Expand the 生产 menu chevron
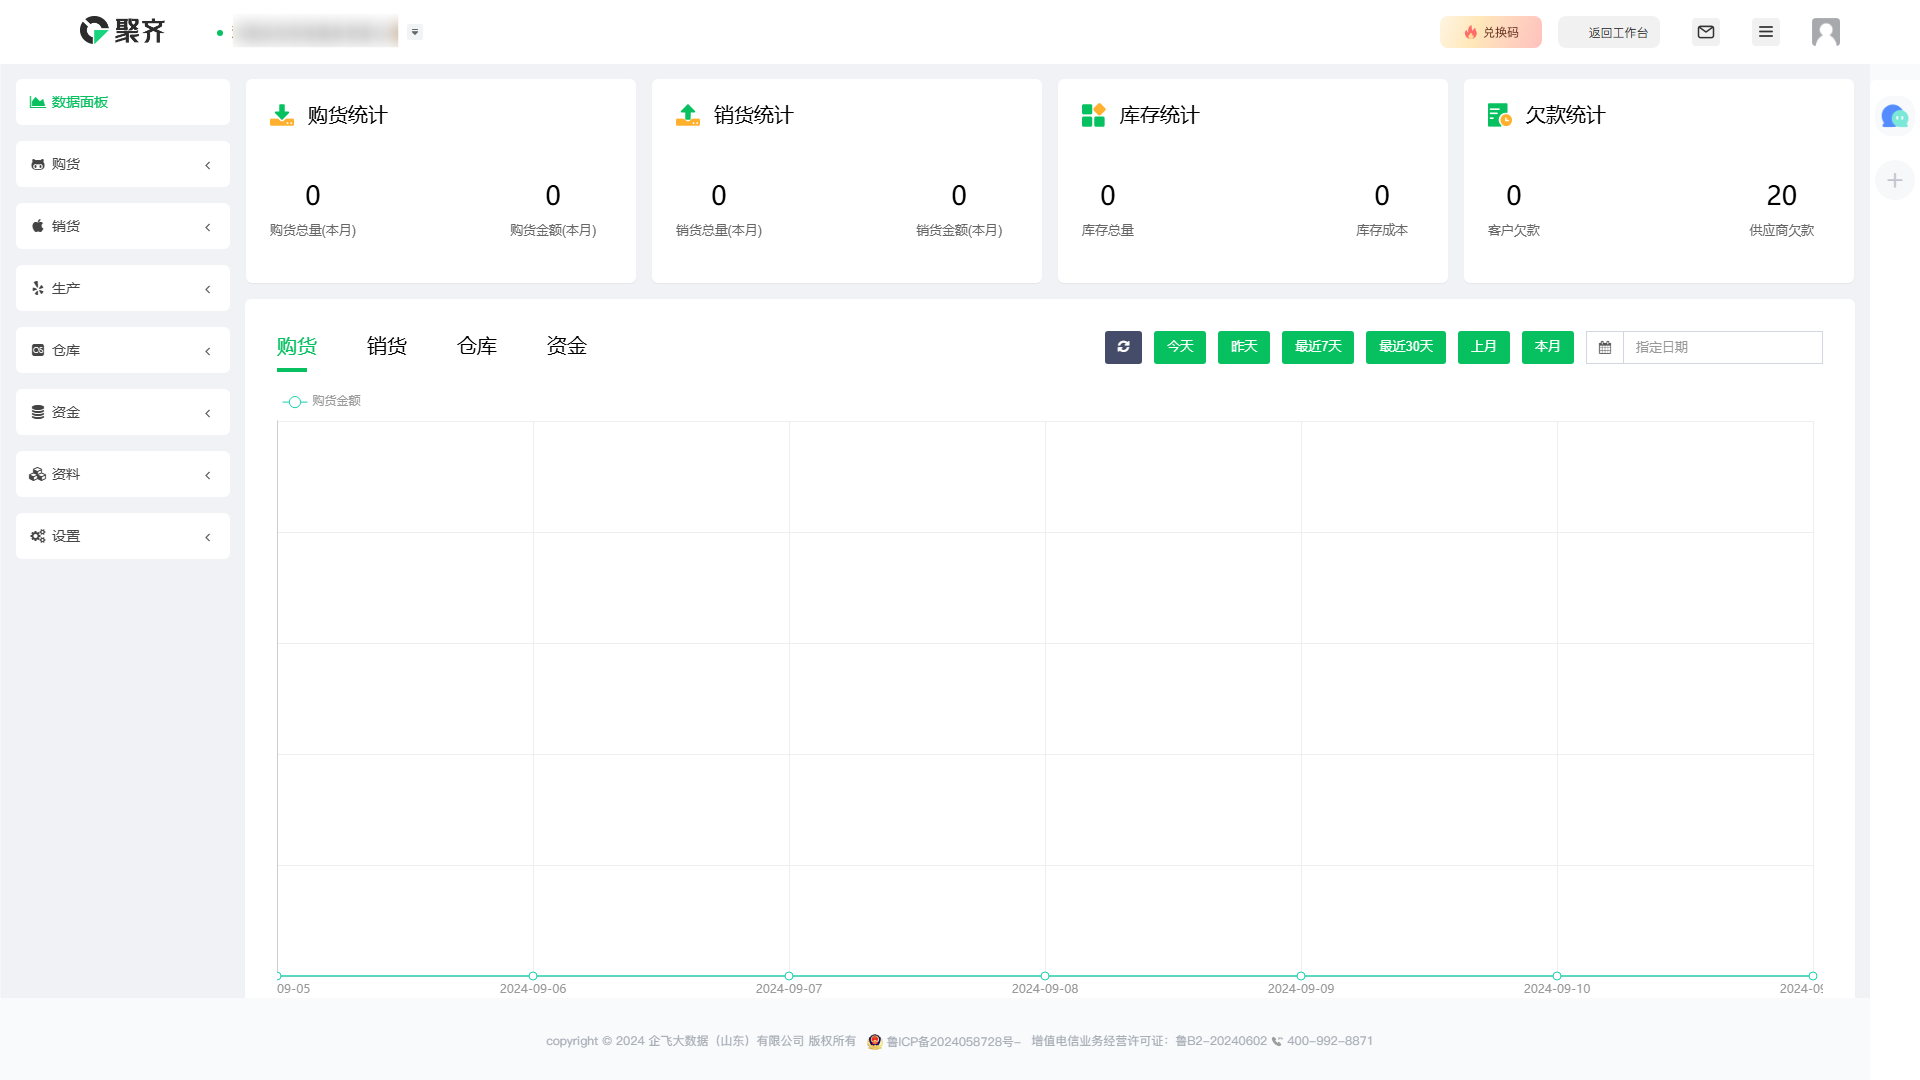Image resolution: width=1920 pixels, height=1080 pixels. [x=208, y=289]
